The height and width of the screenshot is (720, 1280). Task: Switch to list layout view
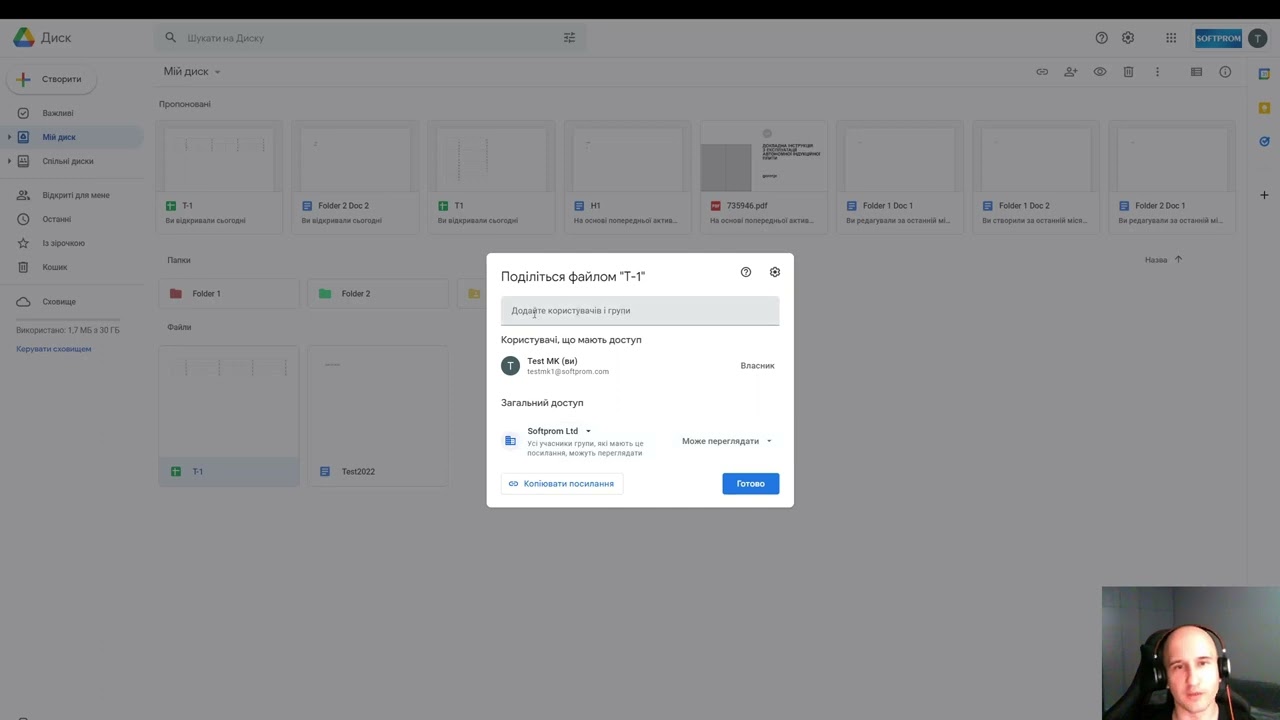(x=1196, y=72)
